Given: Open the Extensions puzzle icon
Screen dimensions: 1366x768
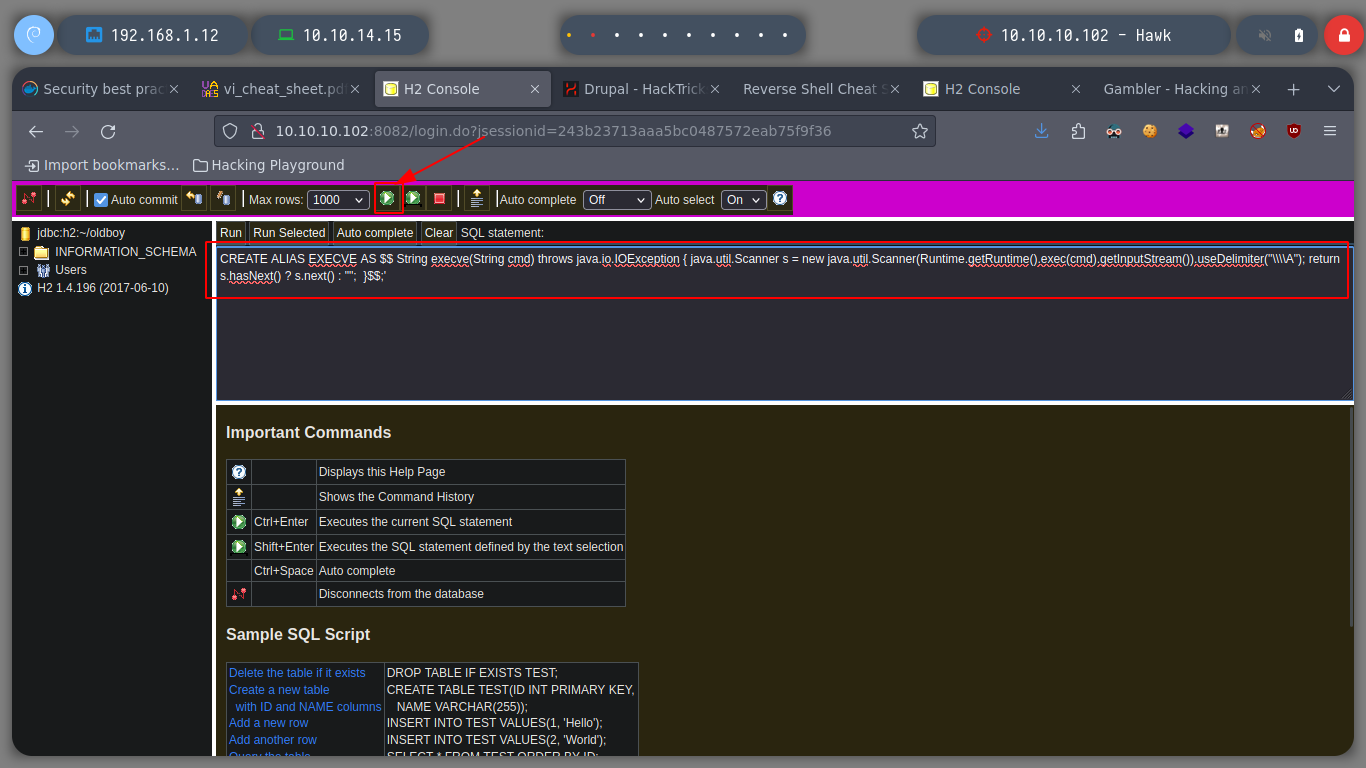Looking at the screenshot, I should click(1078, 131).
